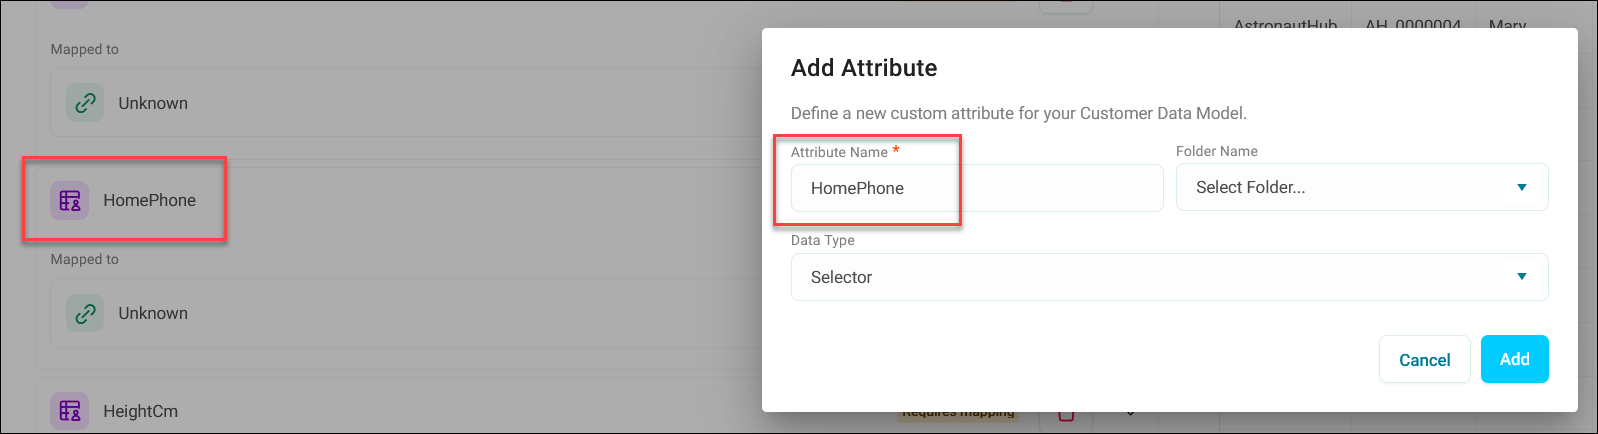Viewport: 1598px width, 434px height.
Task: Click the Add Attribute dialog title
Action: [864, 68]
